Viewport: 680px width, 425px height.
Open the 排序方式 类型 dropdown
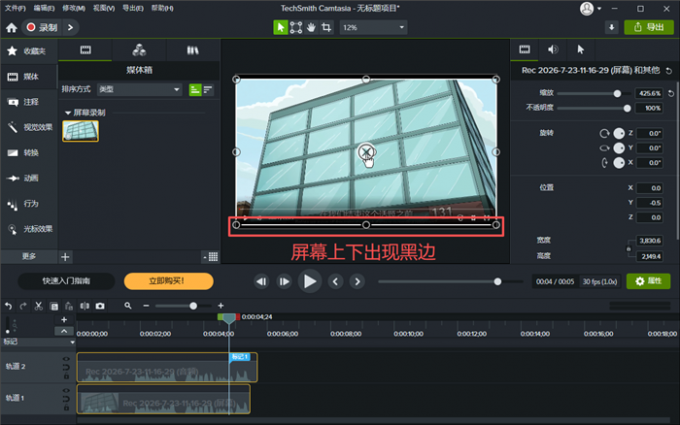[139, 89]
